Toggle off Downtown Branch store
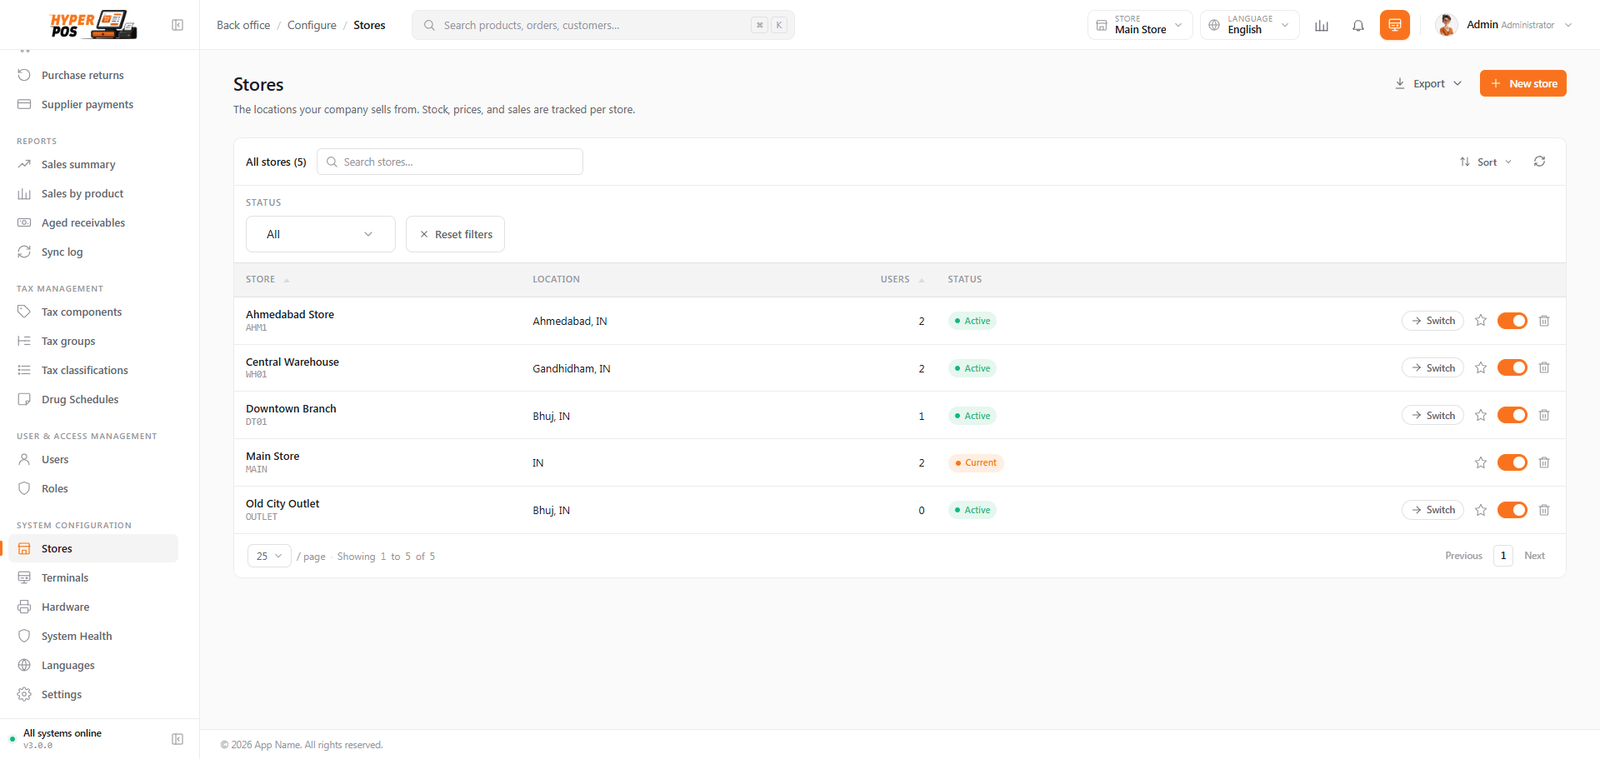Viewport: 1600px width, 759px height. pyautogui.click(x=1512, y=415)
